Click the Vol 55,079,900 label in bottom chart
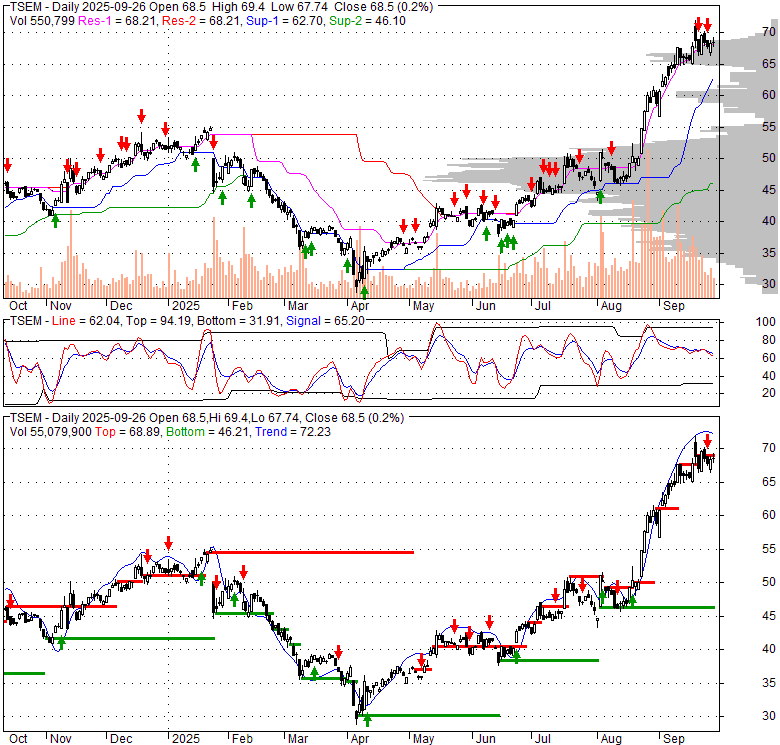The width and height of the screenshot is (780, 745). (x=50, y=432)
